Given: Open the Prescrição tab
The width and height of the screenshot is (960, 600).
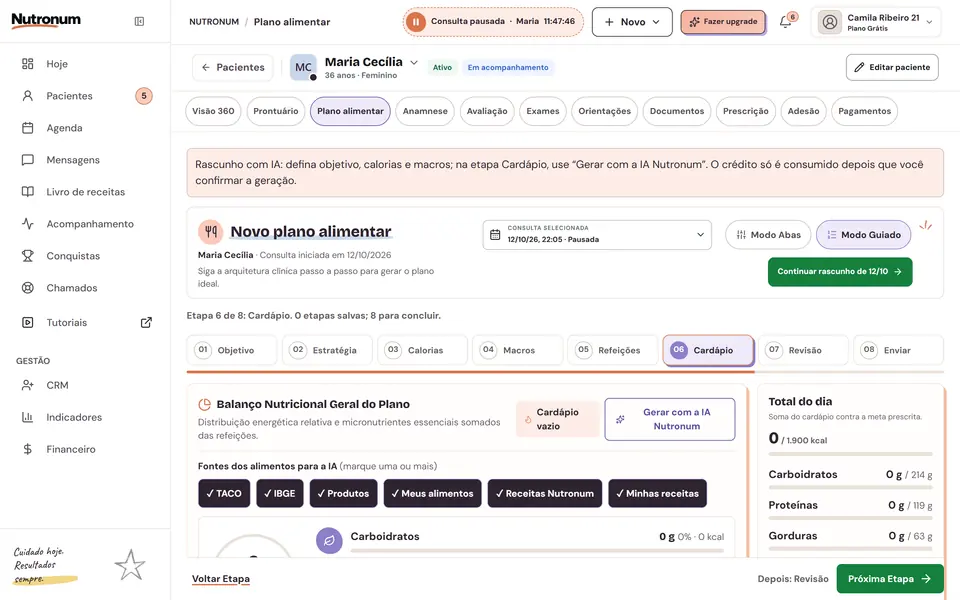Looking at the screenshot, I should (745, 111).
